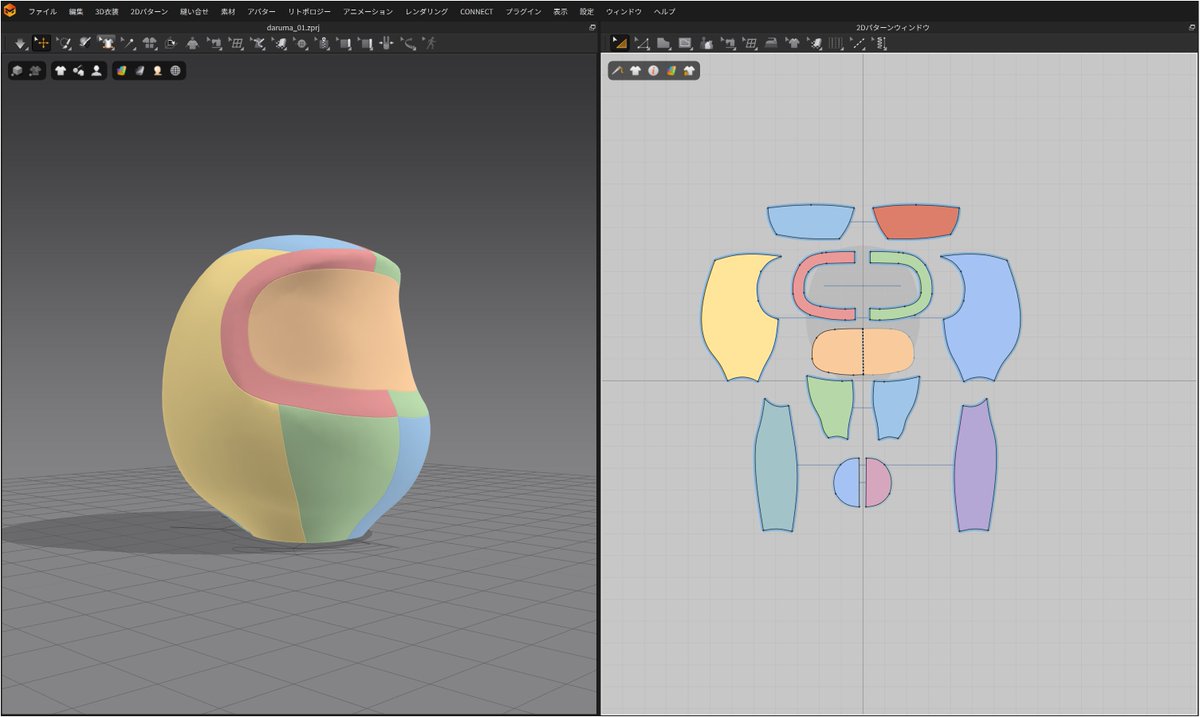
Task: Select the red top pattern piece
Action: pos(916,221)
